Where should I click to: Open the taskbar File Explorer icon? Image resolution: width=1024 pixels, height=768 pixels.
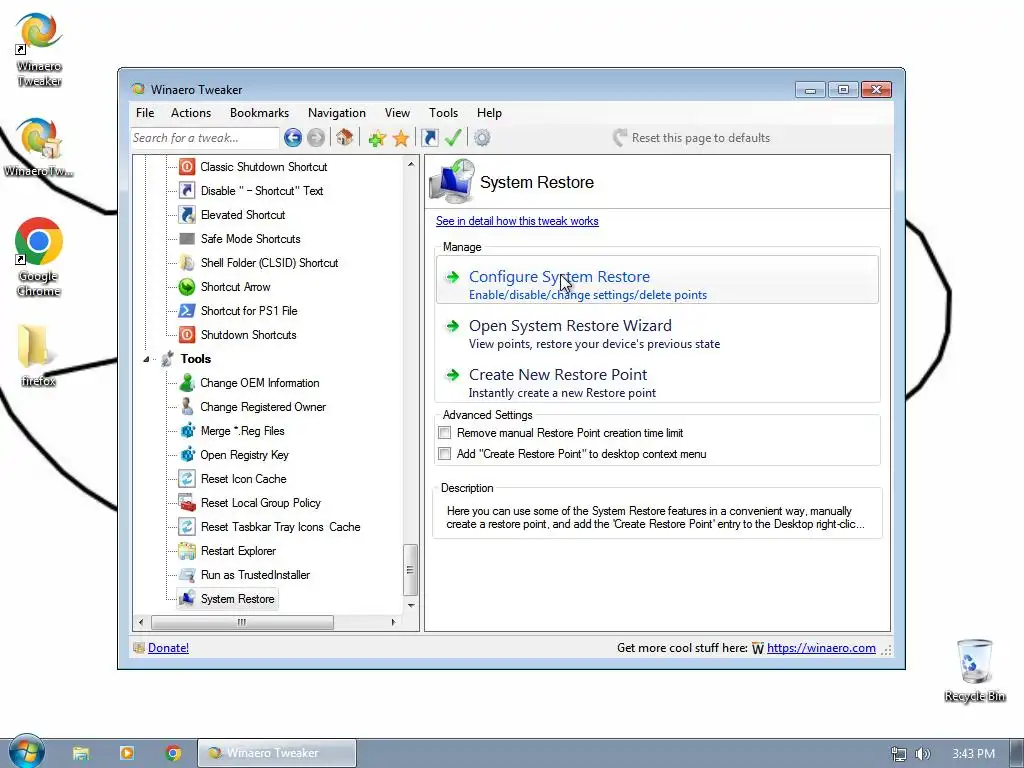(x=80, y=753)
